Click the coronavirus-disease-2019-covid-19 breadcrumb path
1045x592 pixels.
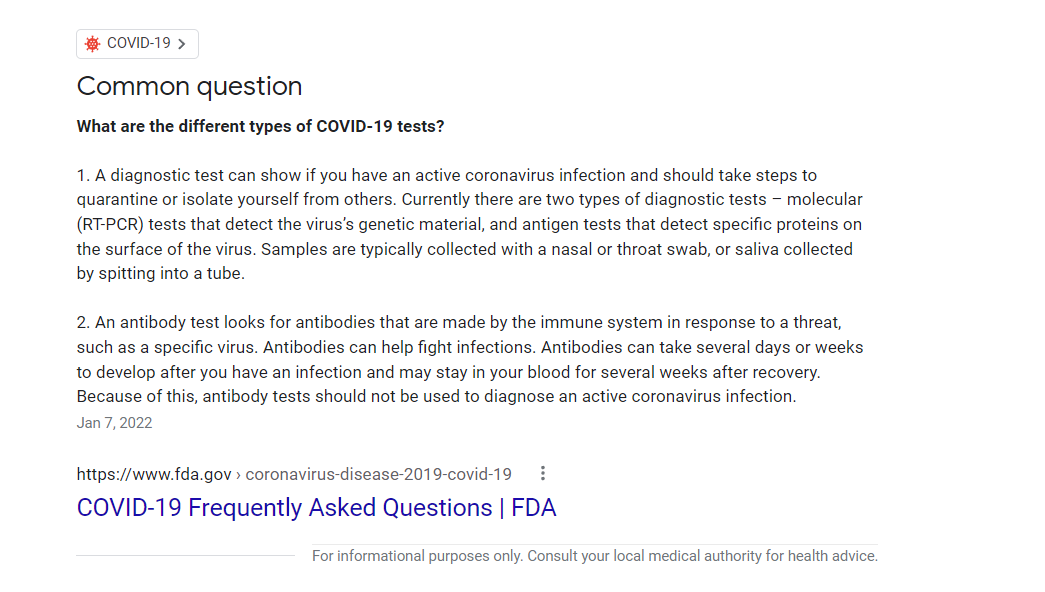[379, 474]
